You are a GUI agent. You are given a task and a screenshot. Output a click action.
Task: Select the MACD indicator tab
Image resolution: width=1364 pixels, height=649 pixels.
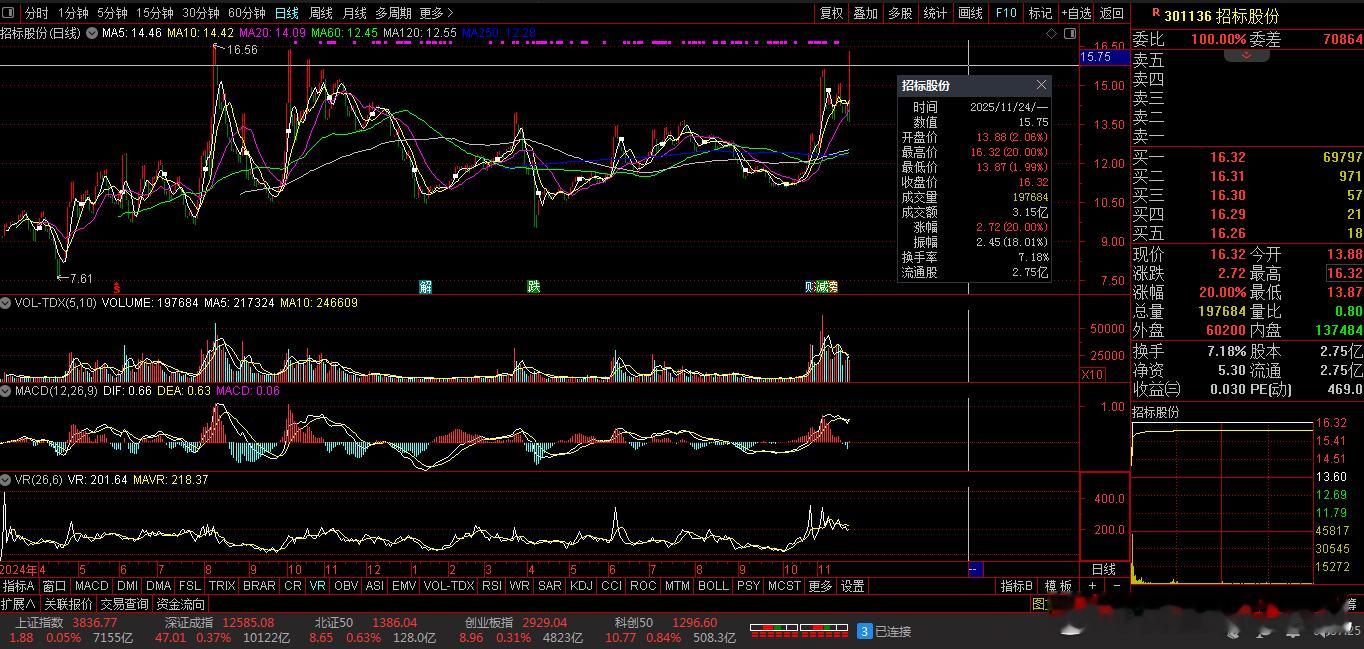point(91,586)
